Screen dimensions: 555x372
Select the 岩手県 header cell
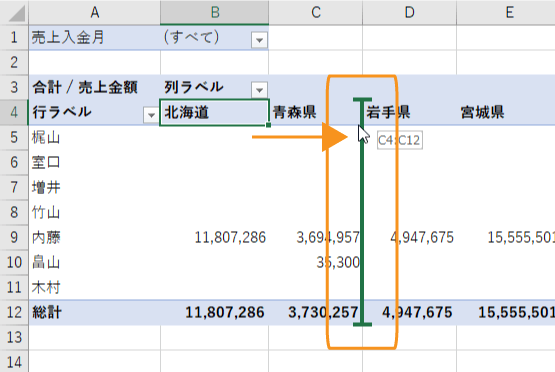410,113
